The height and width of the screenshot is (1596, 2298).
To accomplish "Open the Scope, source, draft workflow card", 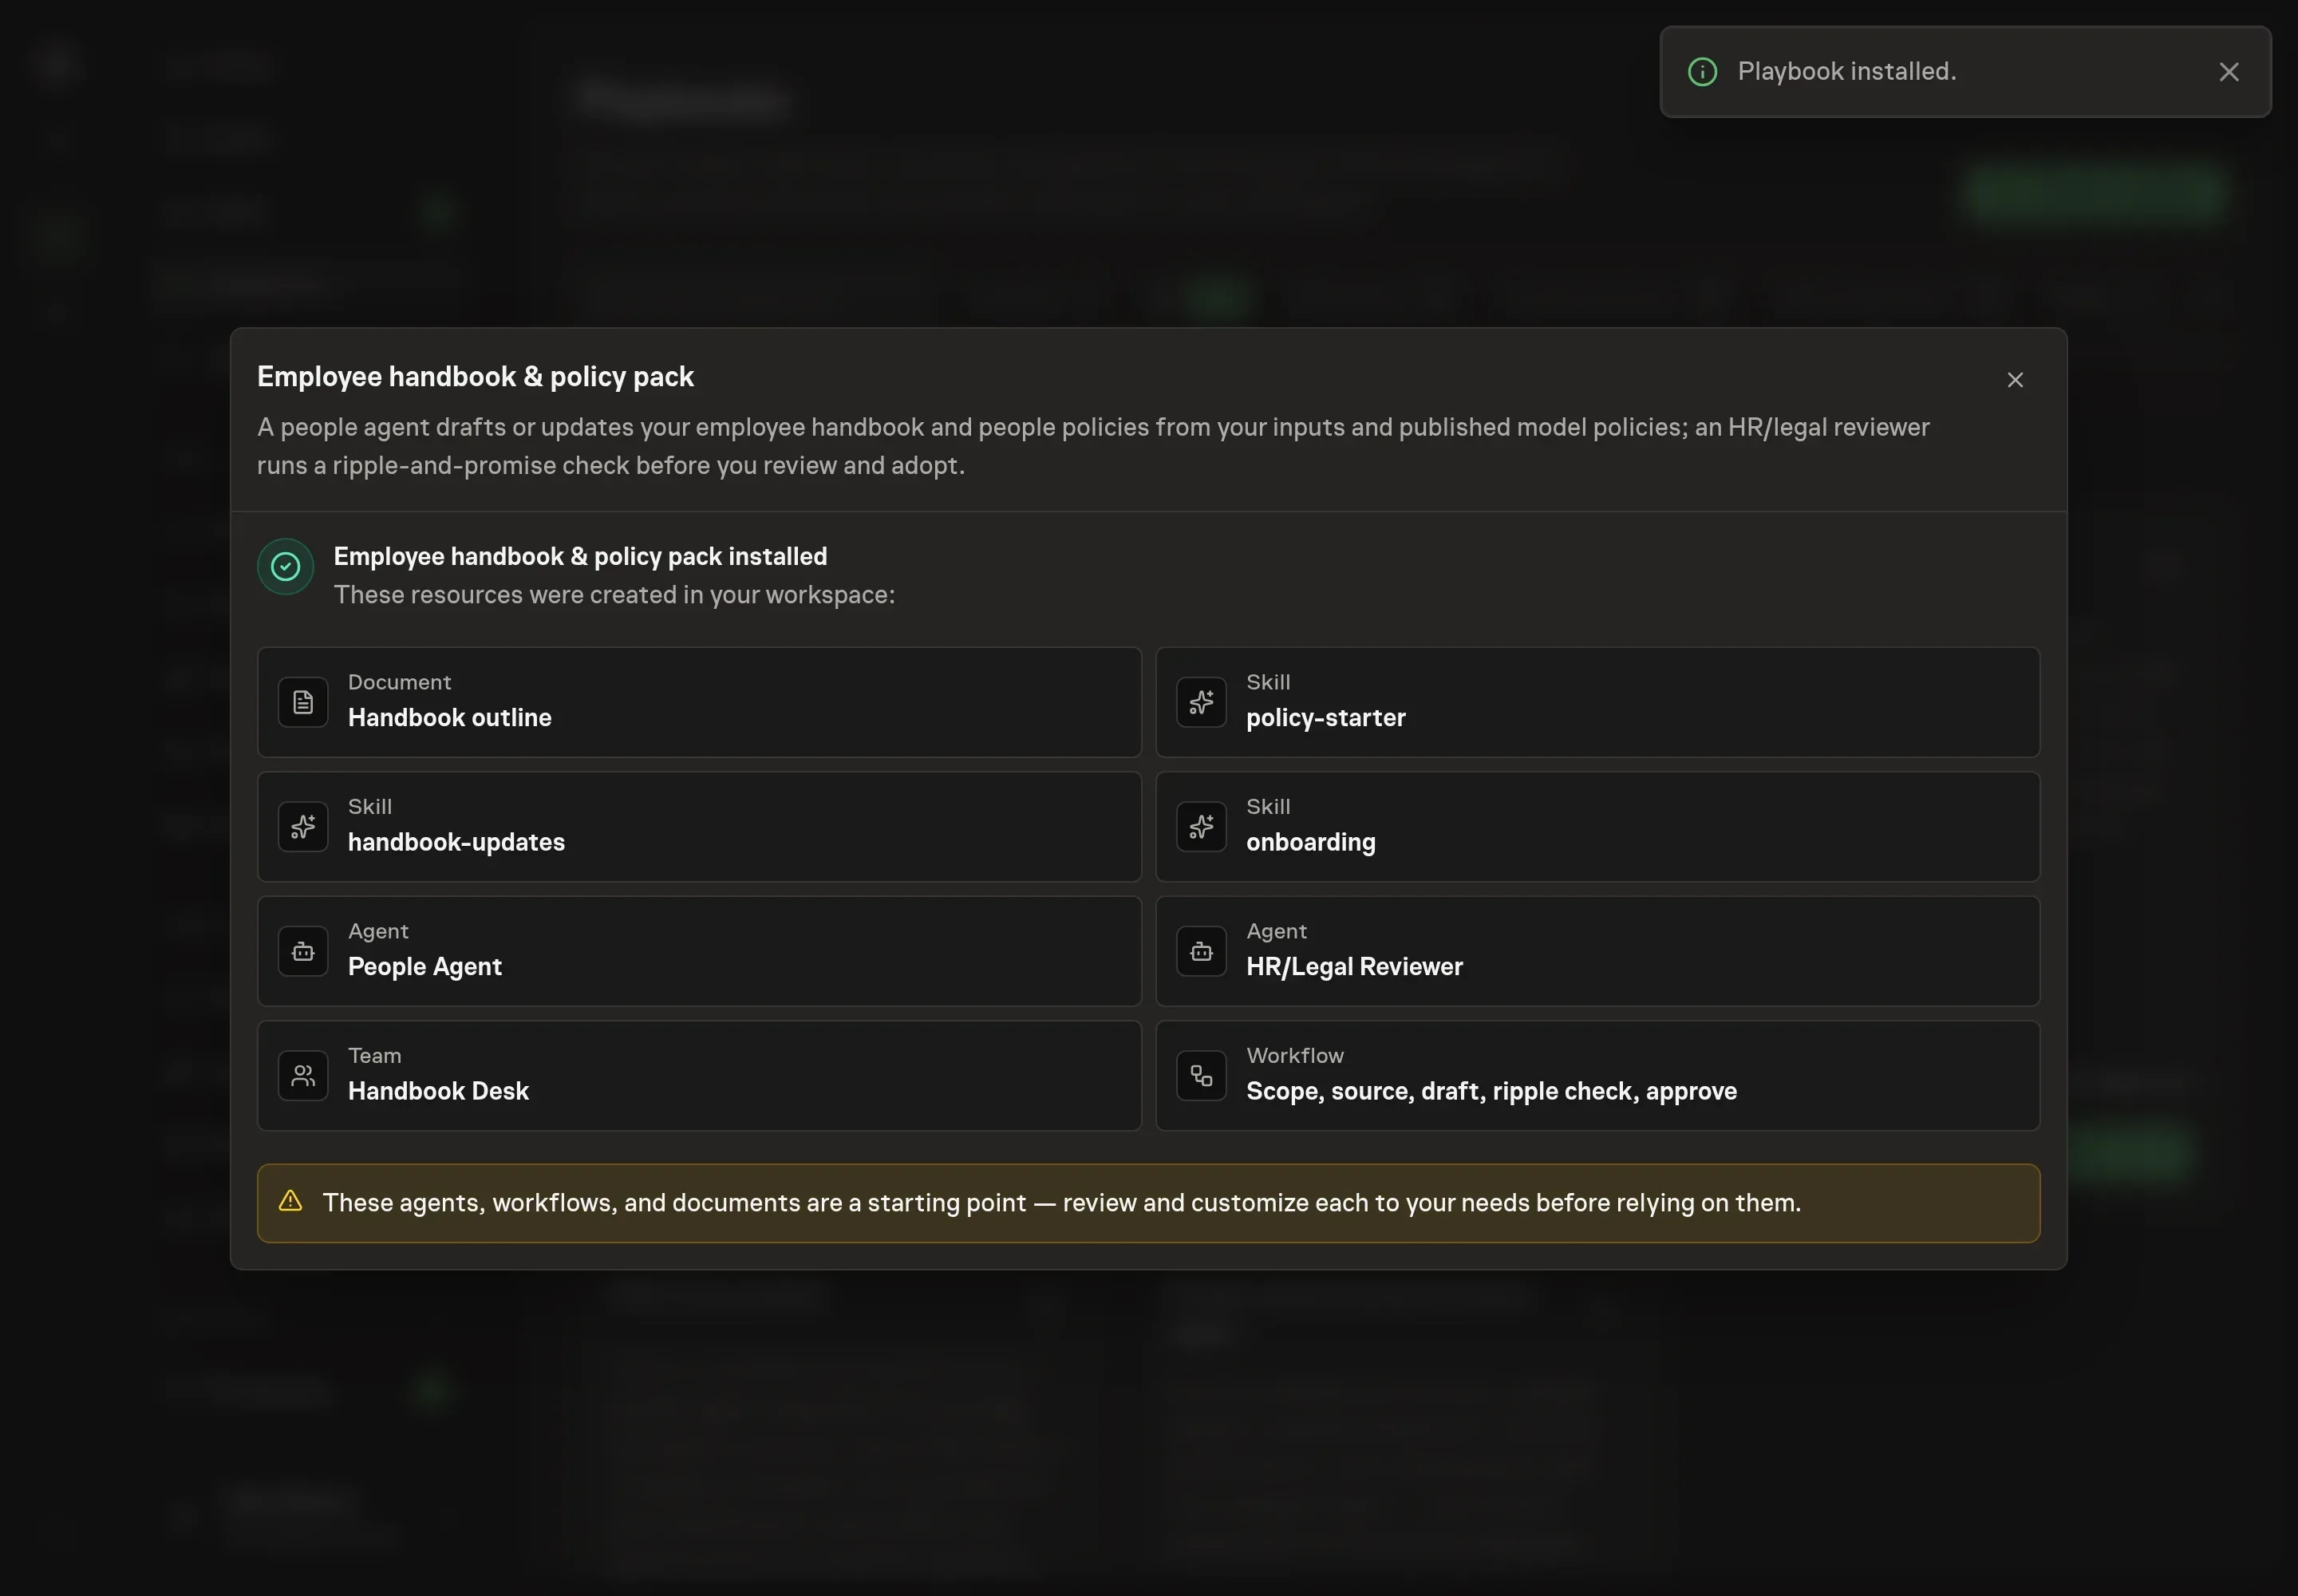I will click(1597, 1076).
